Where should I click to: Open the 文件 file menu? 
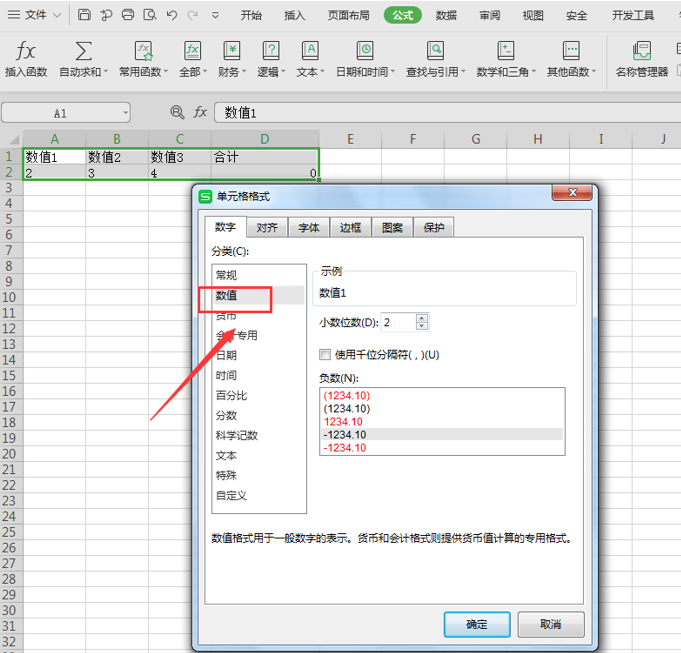tap(34, 15)
